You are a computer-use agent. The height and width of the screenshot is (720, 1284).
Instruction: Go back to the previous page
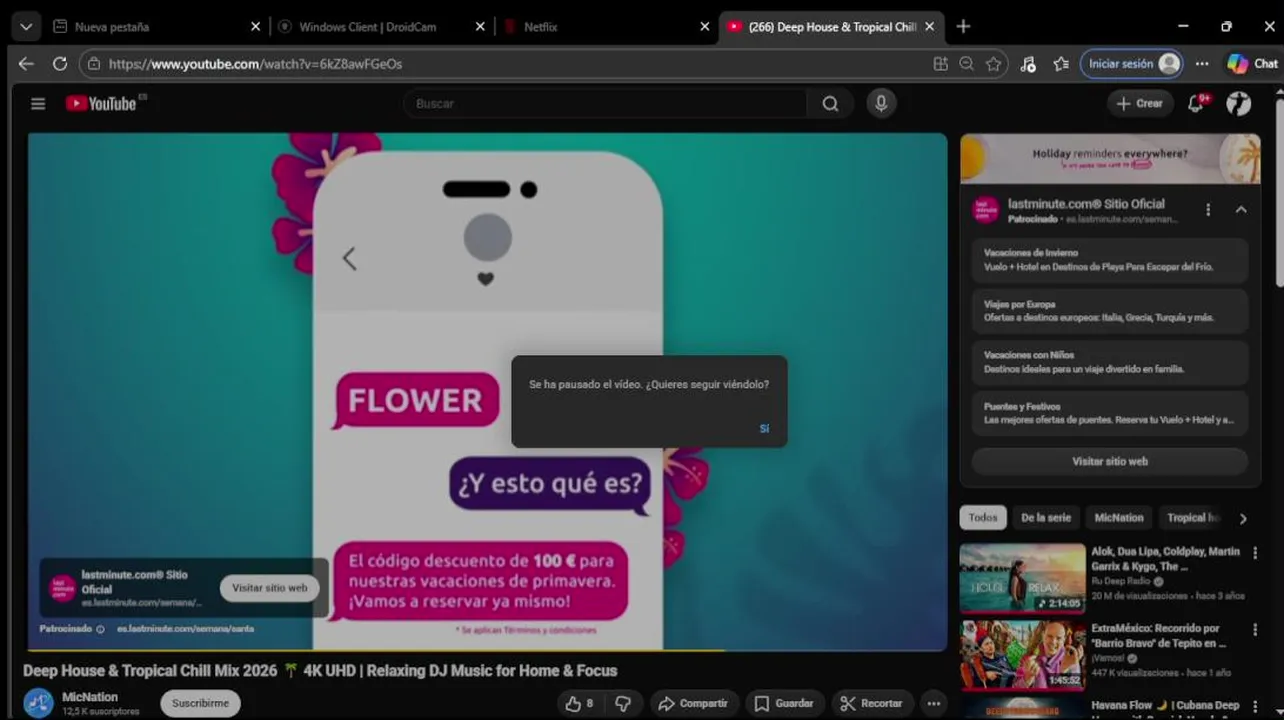26,64
